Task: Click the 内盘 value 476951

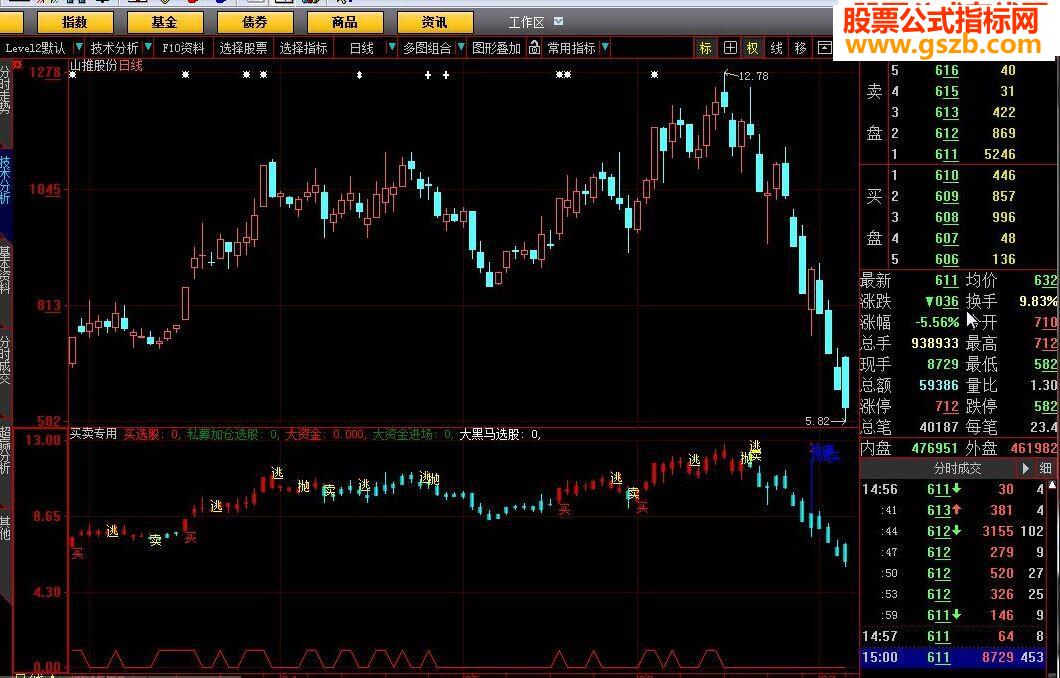Action: coord(934,448)
